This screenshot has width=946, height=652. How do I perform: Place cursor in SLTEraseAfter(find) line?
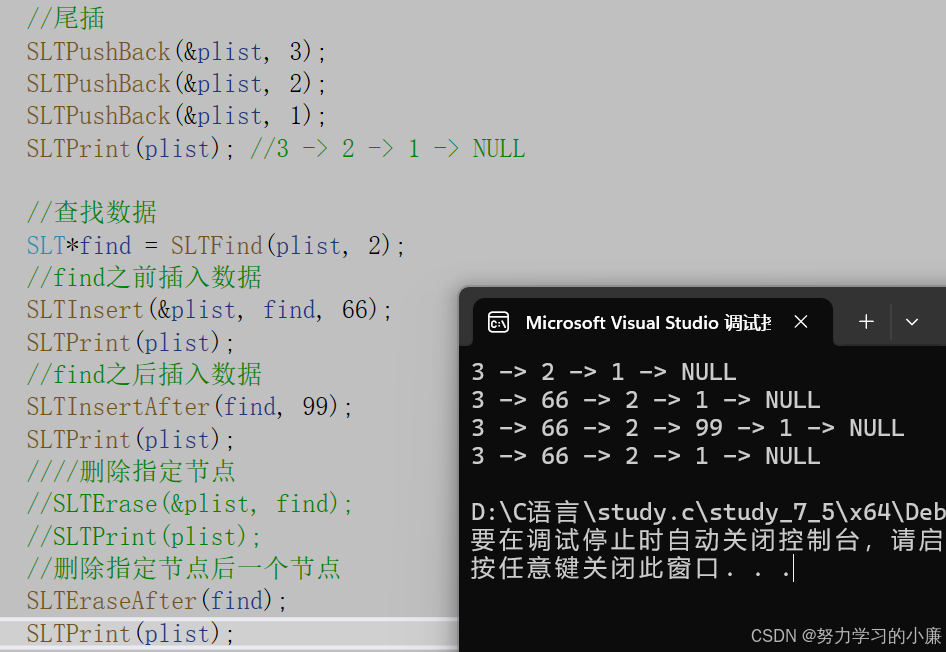[157, 601]
